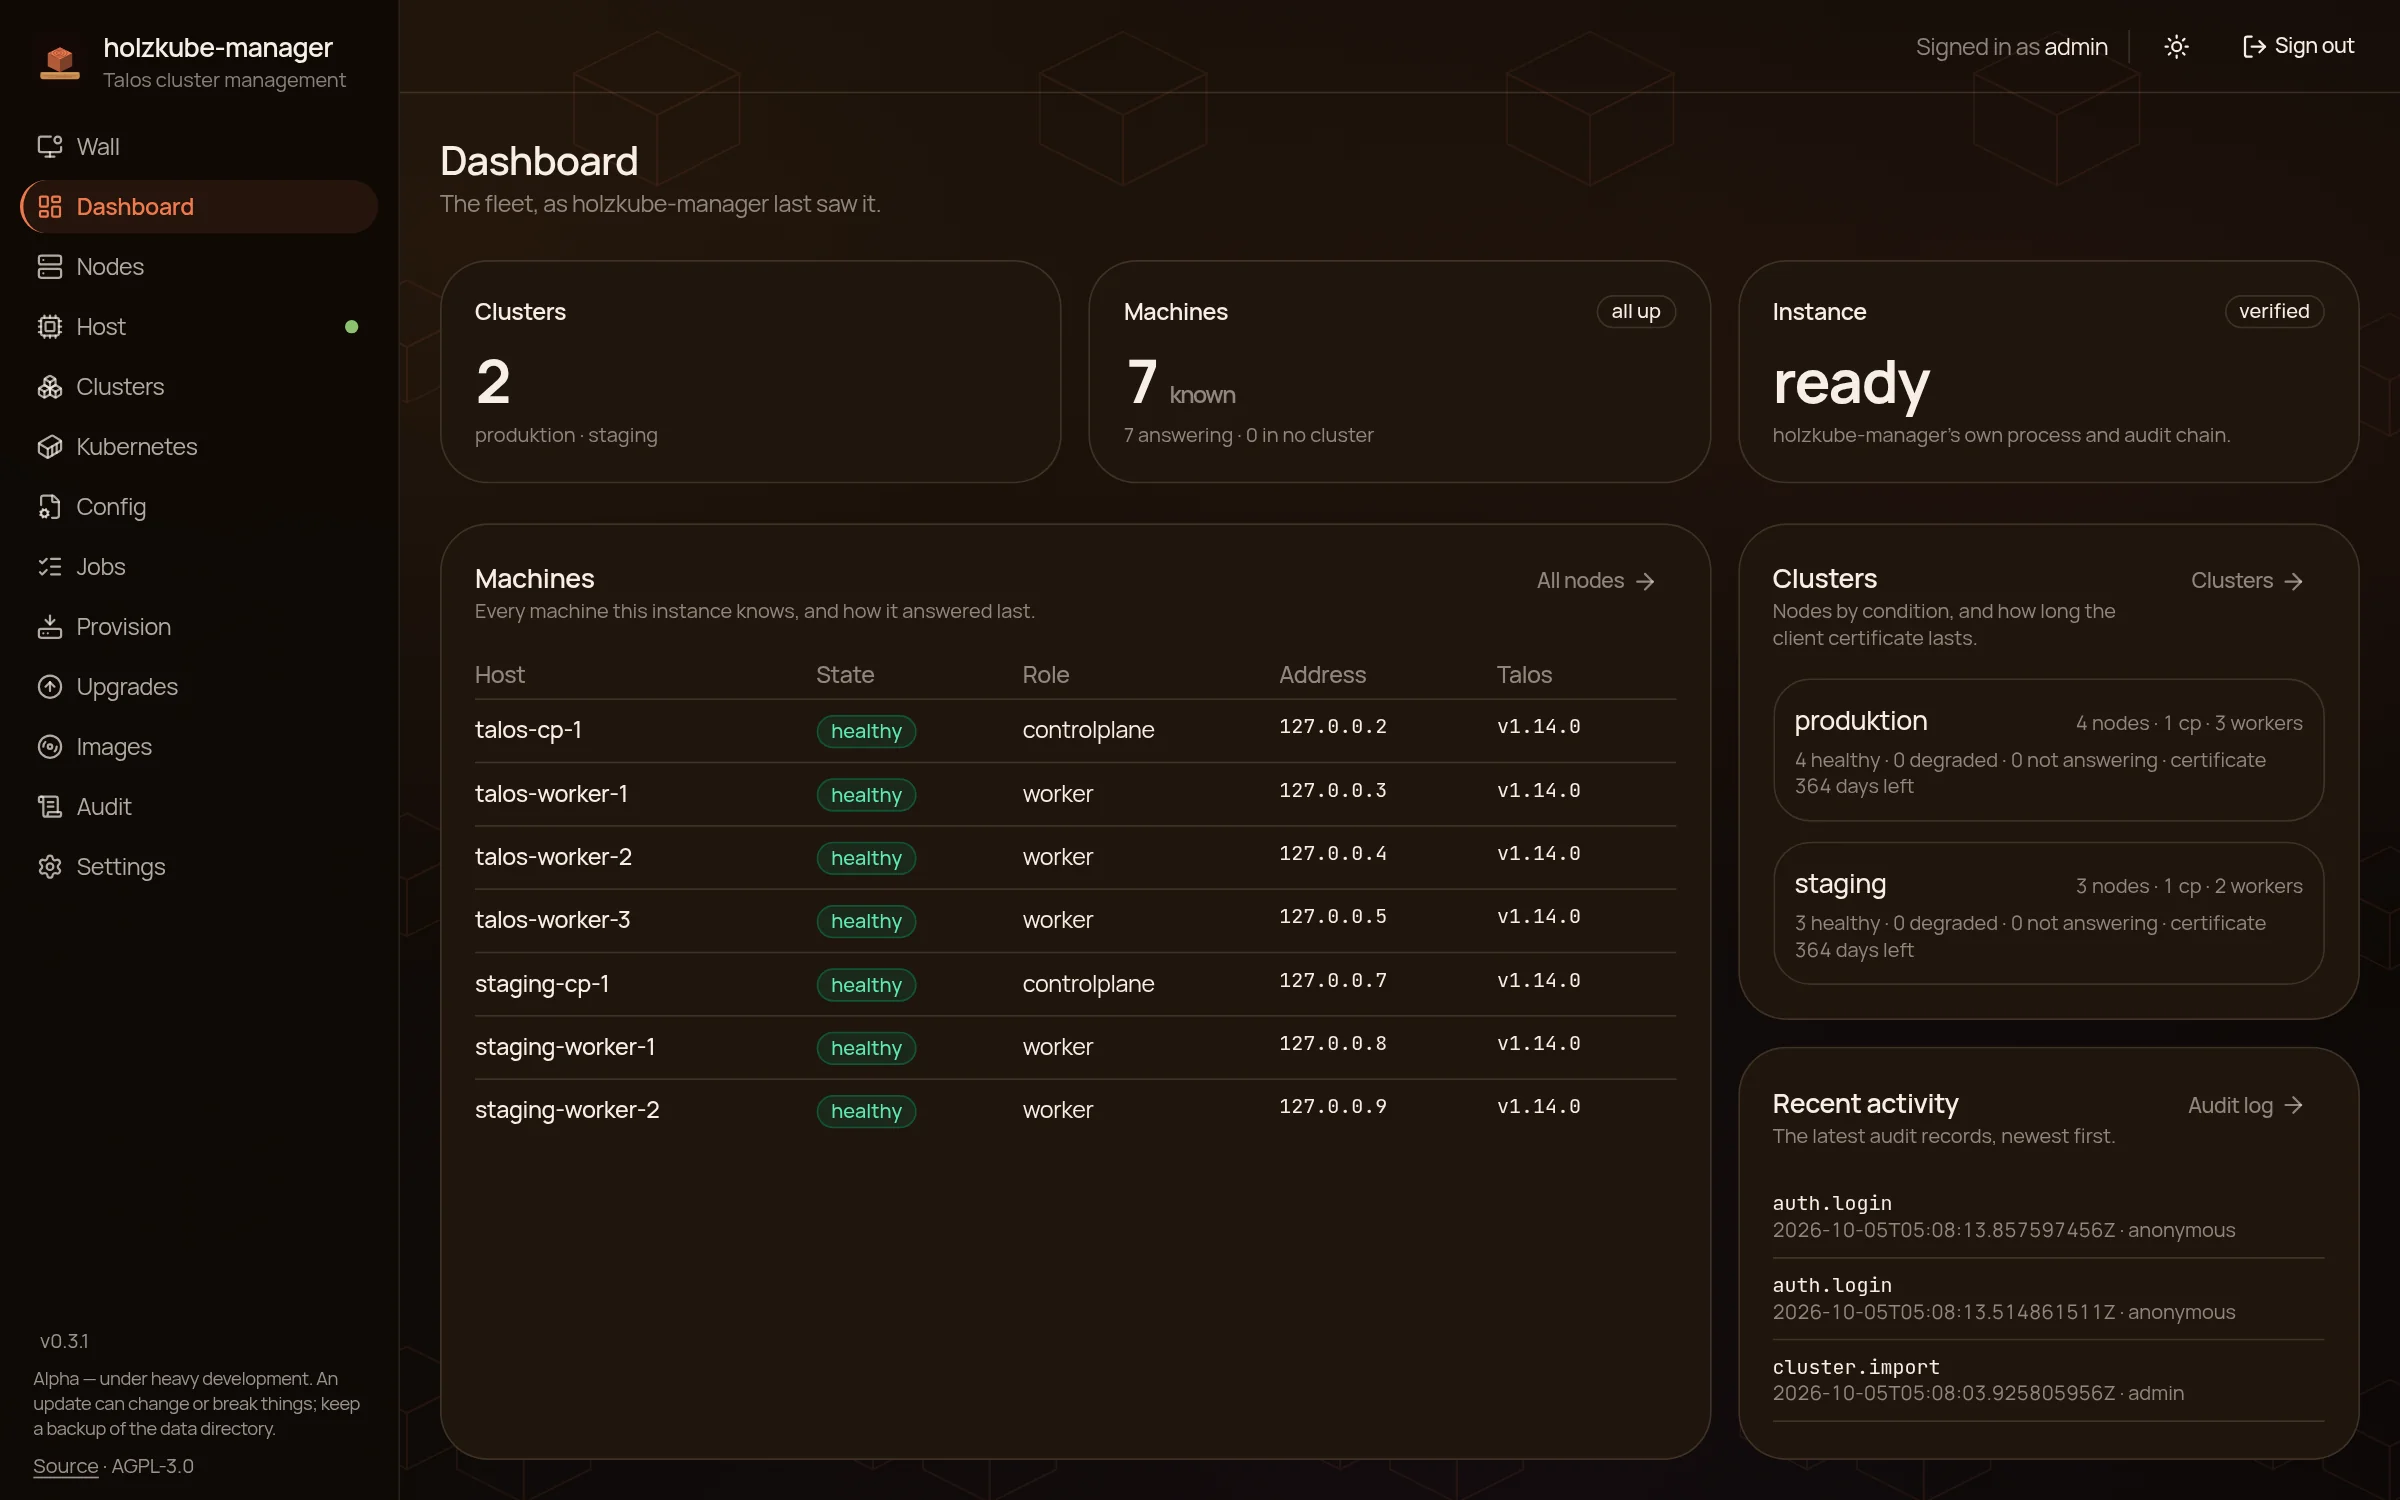
Task: Open the Clusters link in Clusters panel
Action: (x=2247, y=581)
